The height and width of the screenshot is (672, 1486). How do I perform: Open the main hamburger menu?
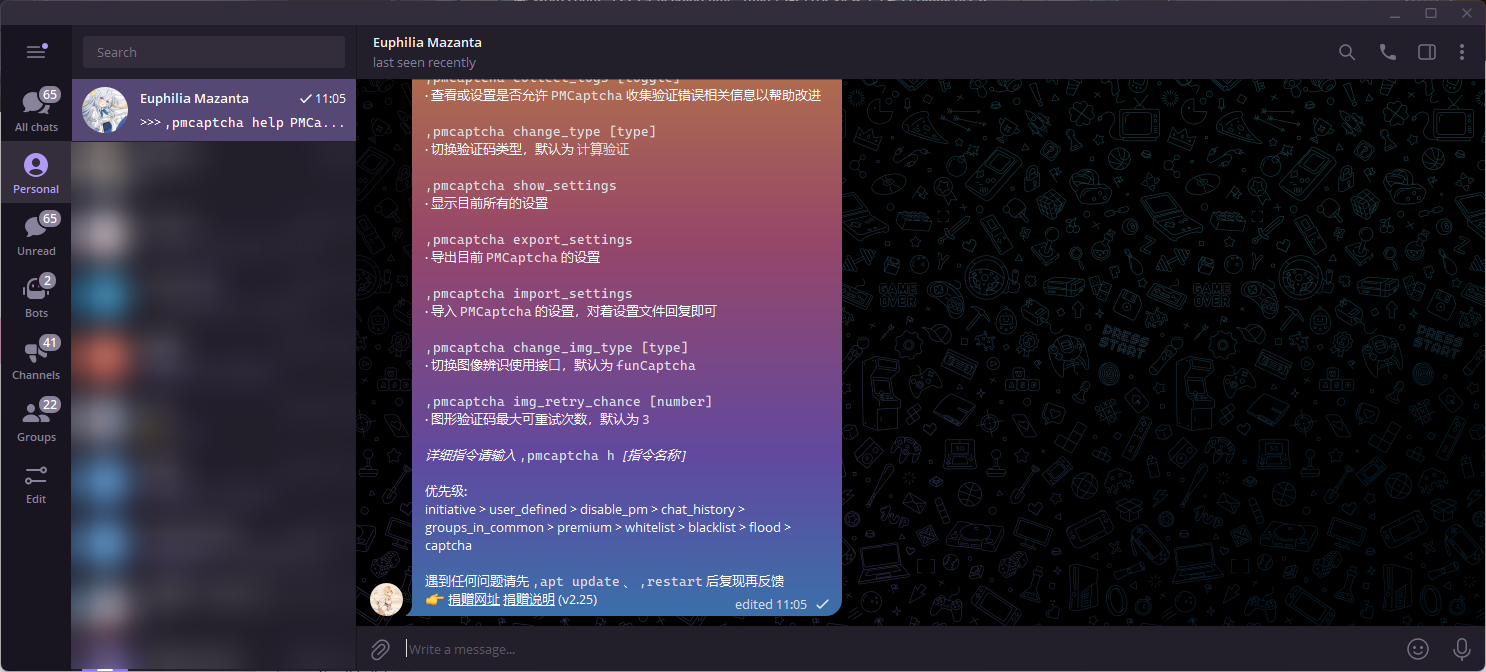tap(36, 51)
